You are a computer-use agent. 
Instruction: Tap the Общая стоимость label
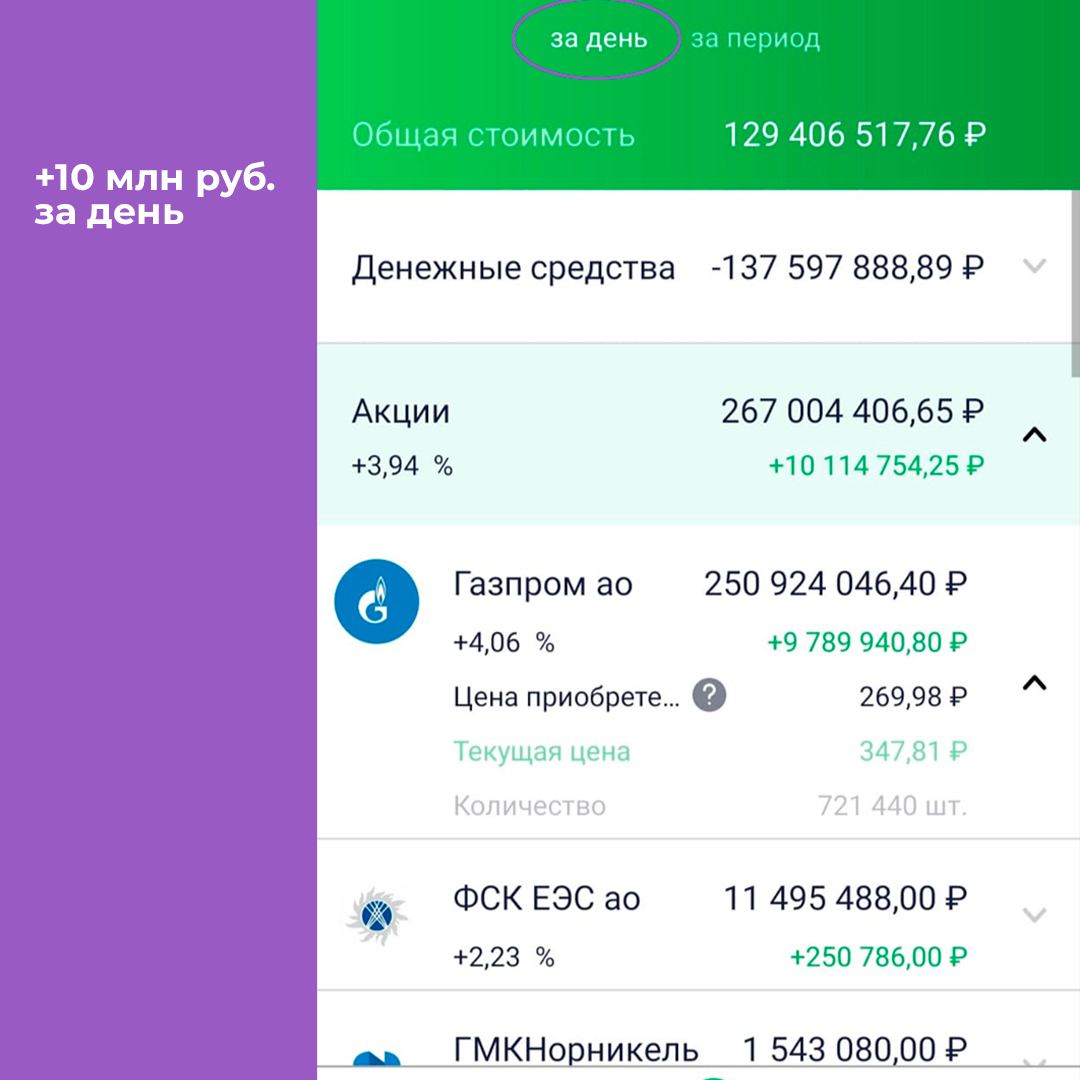(493, 135)
